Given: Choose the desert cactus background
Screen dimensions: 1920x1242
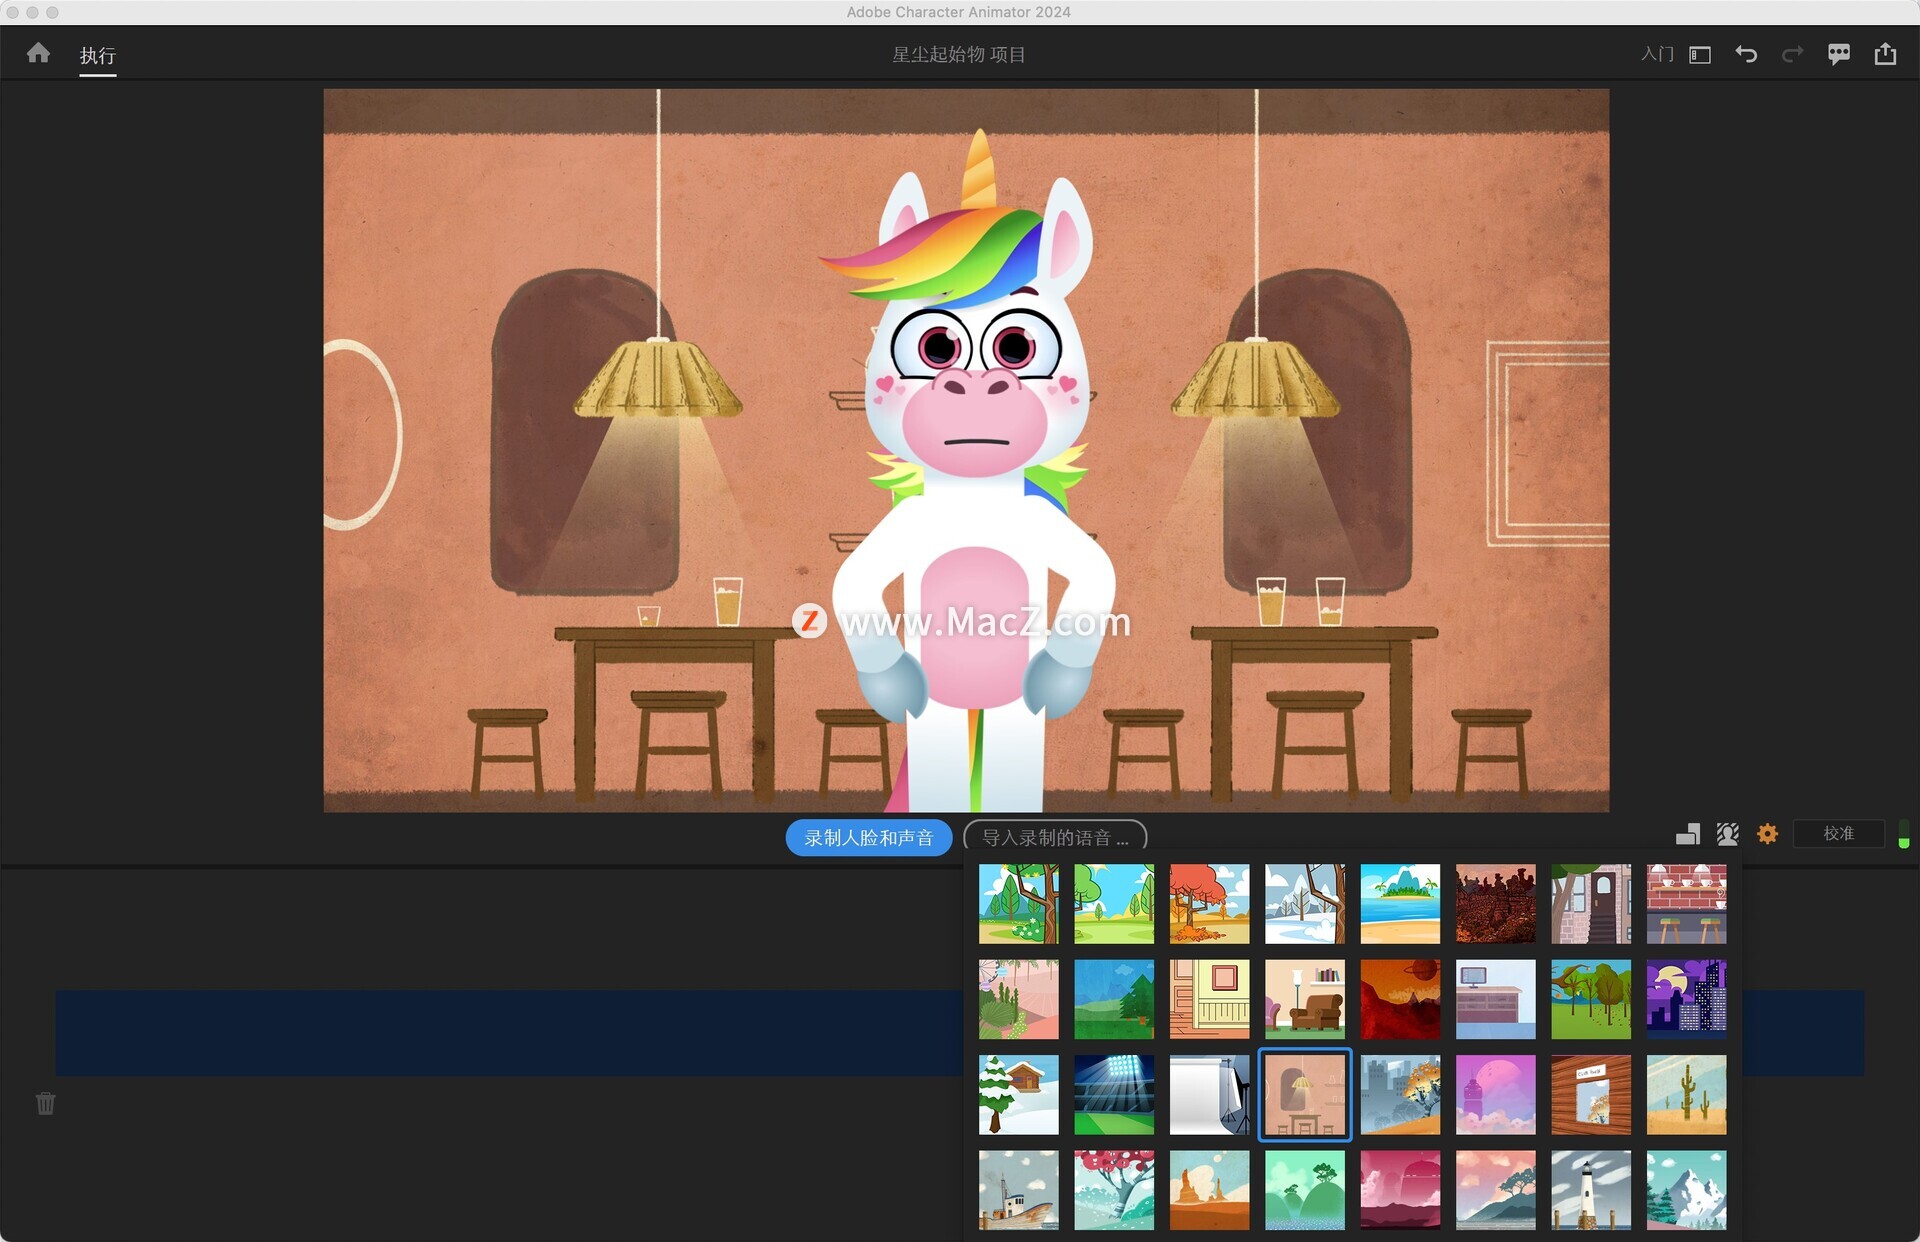Looking at the screenshot, I should (x=1687, y=1095).
